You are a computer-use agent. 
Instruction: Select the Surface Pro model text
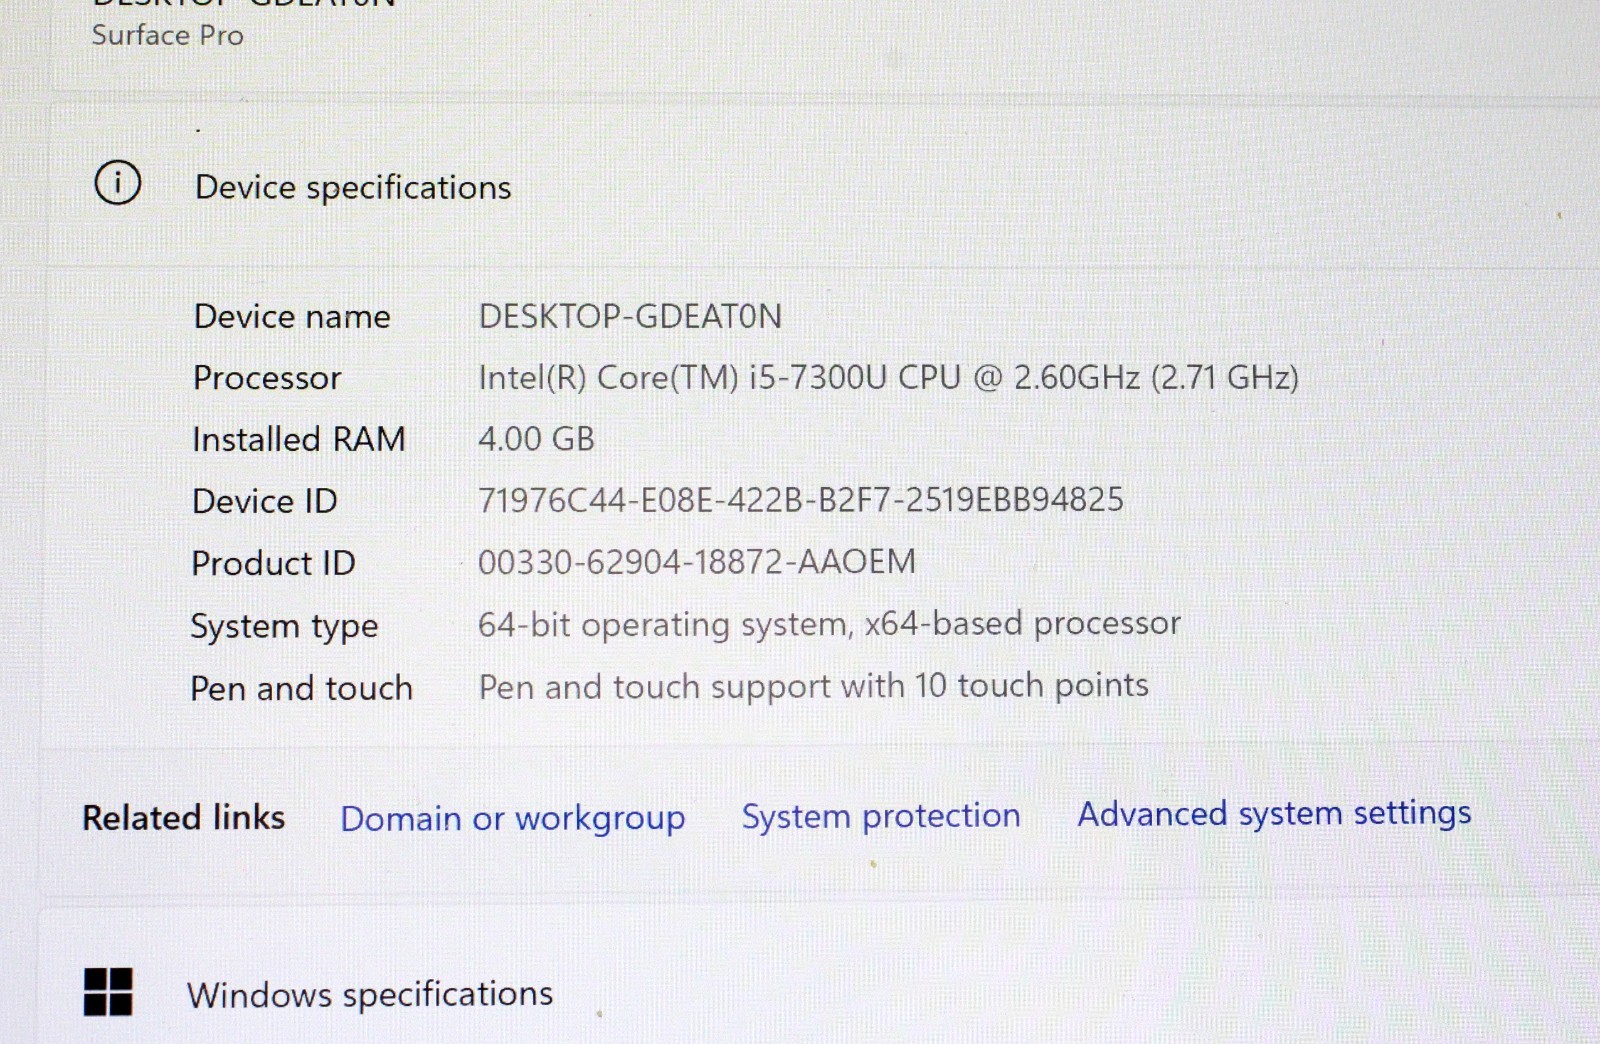click(167, 35)
